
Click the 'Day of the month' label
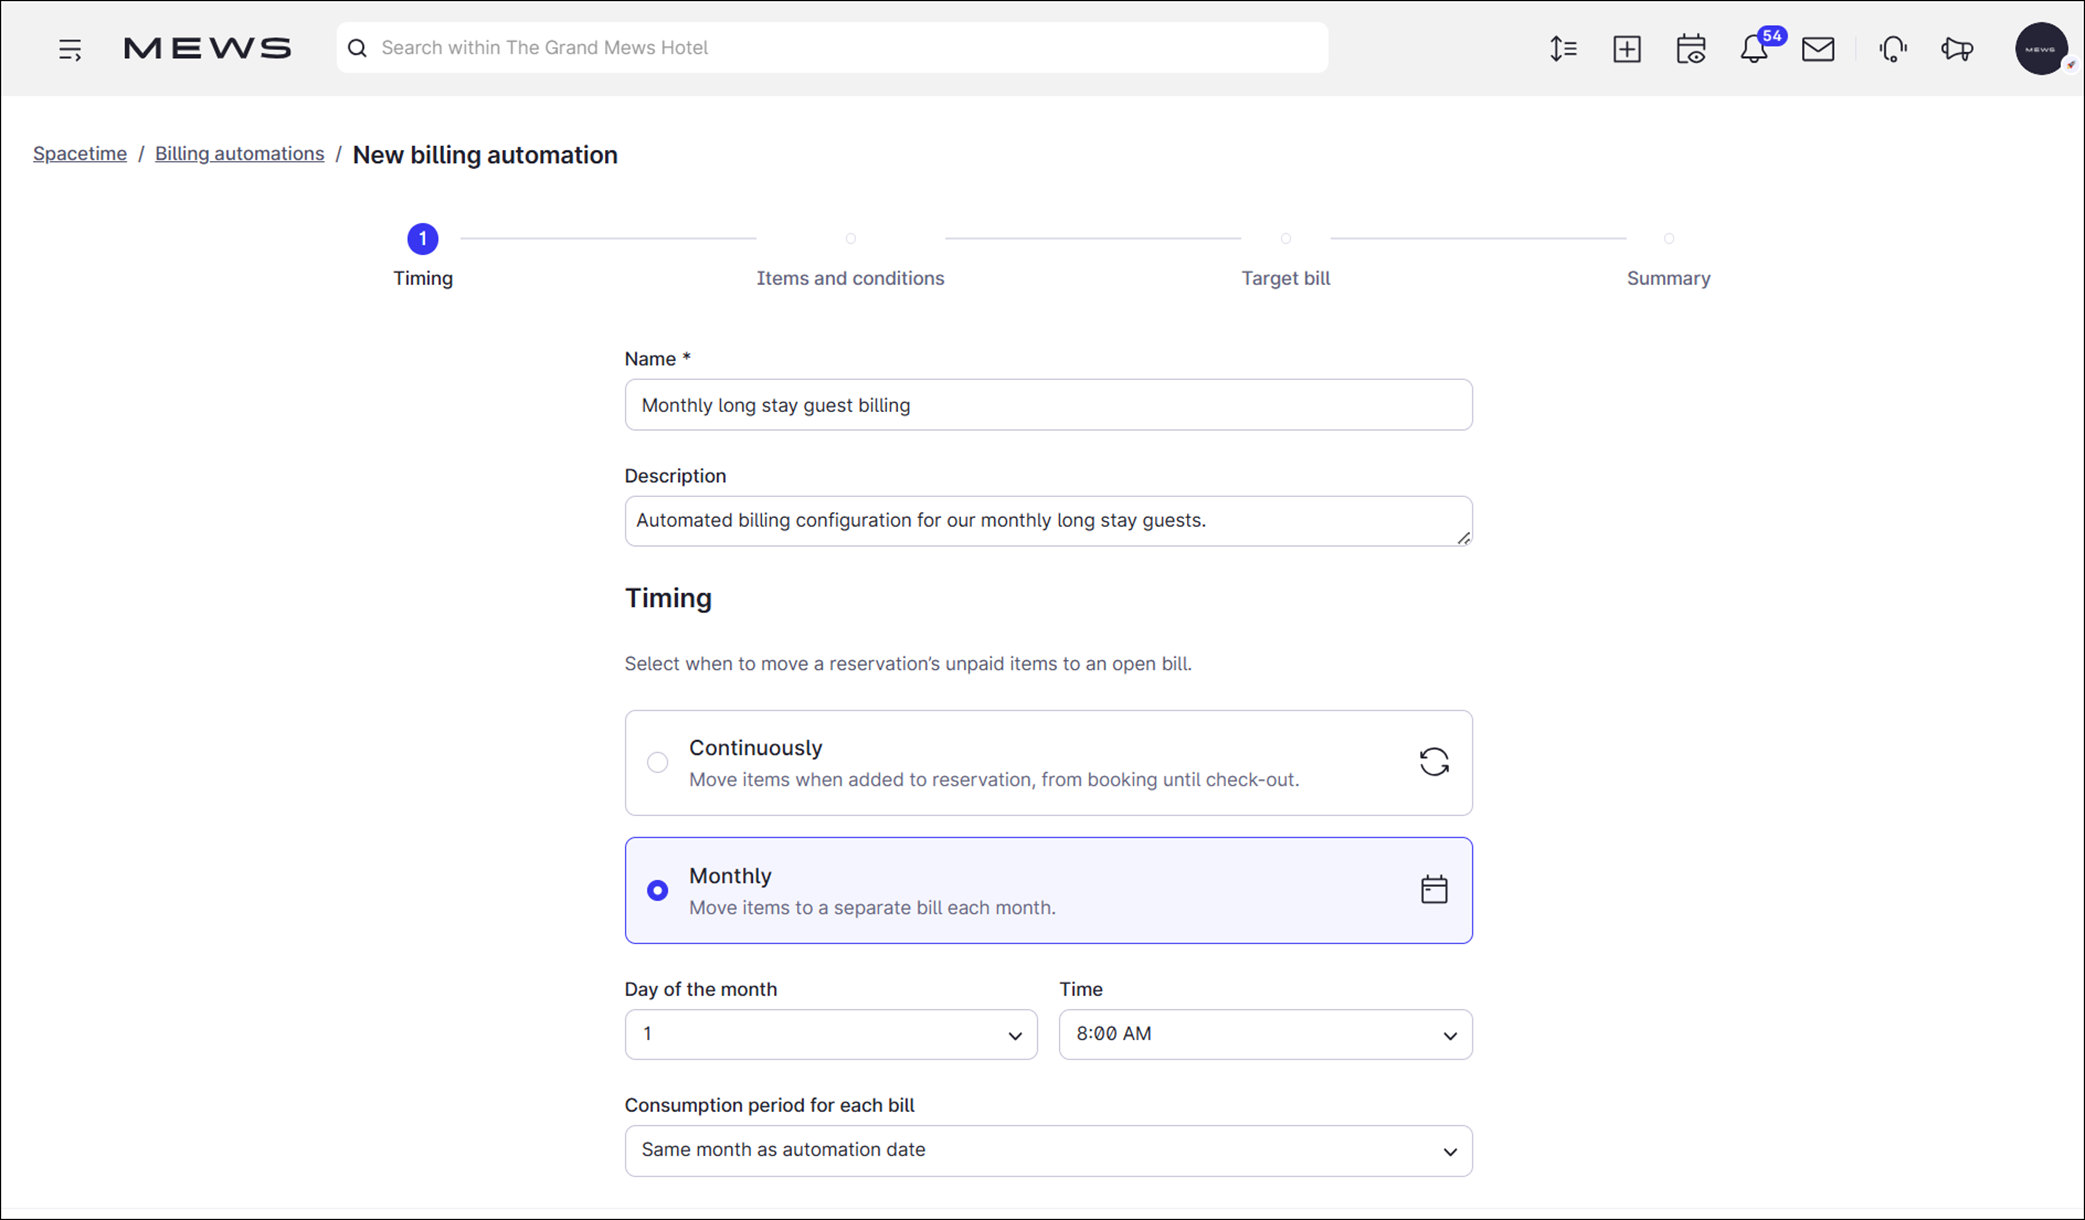(x=701, y=989)
